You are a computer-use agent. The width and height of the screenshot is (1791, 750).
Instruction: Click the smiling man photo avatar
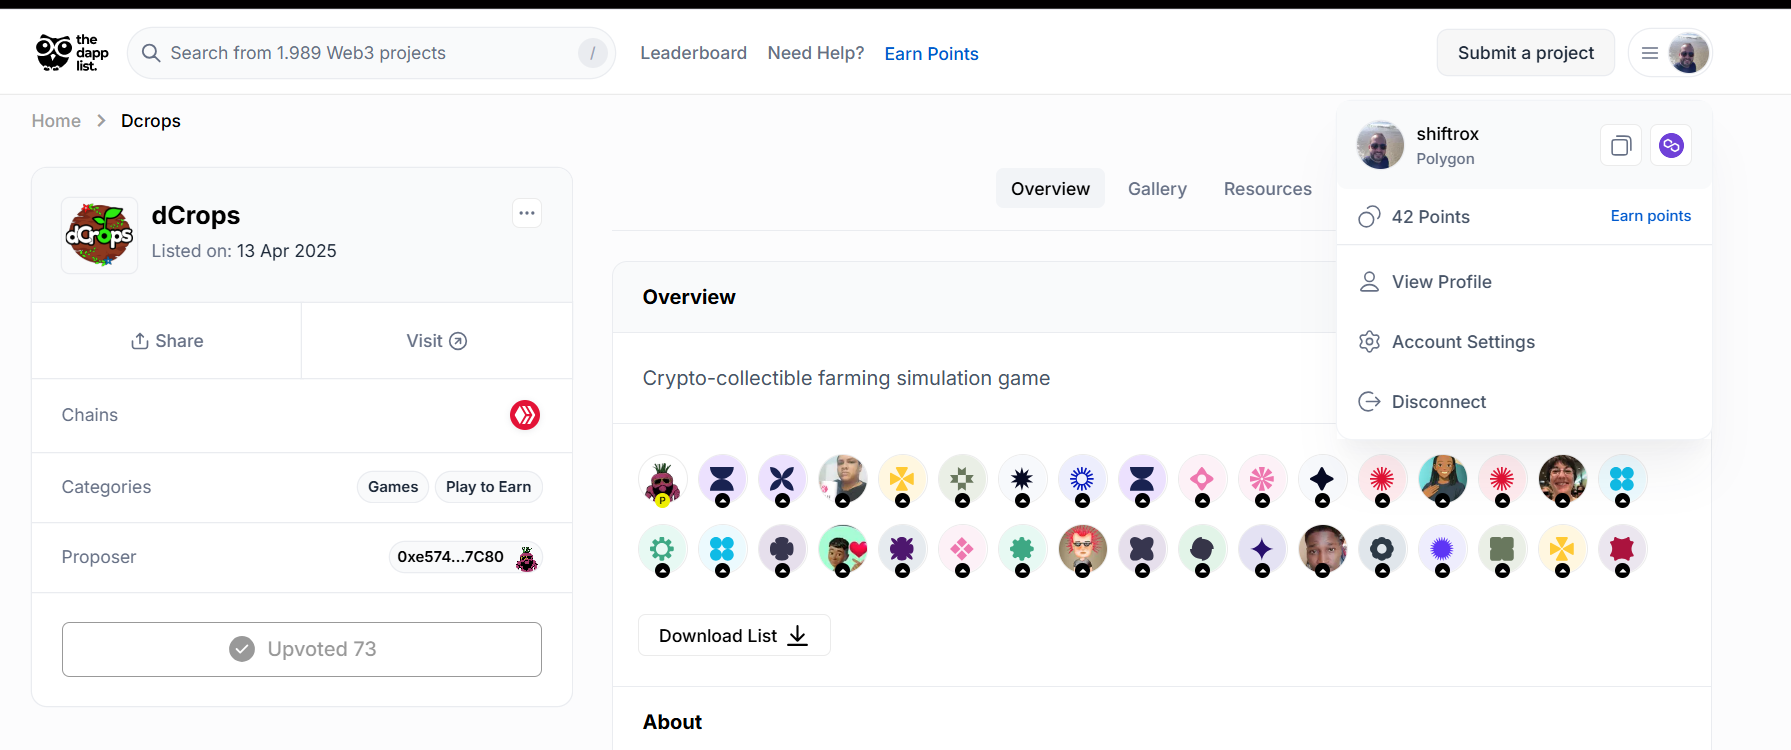click(x=1322, y=550)
